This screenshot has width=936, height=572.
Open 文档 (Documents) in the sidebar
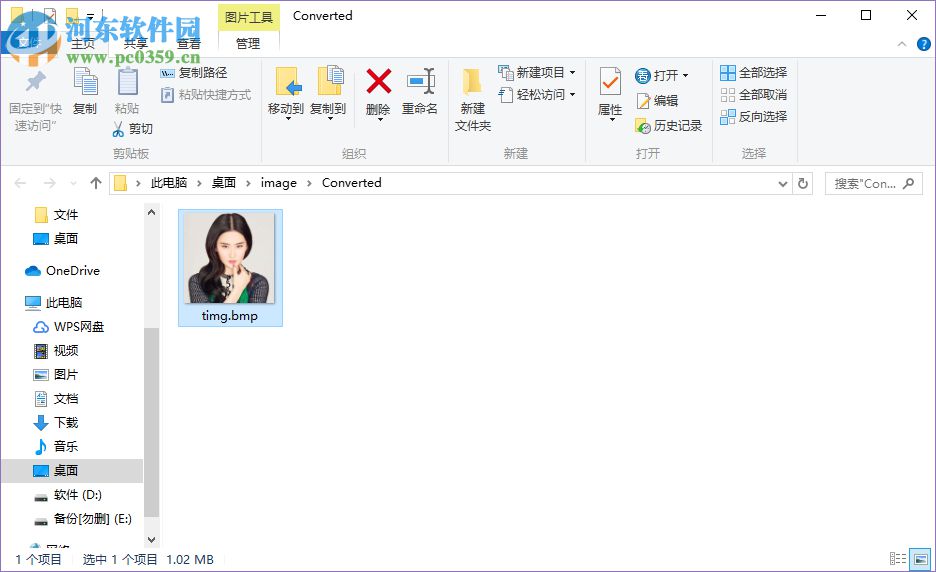point(66,398)
